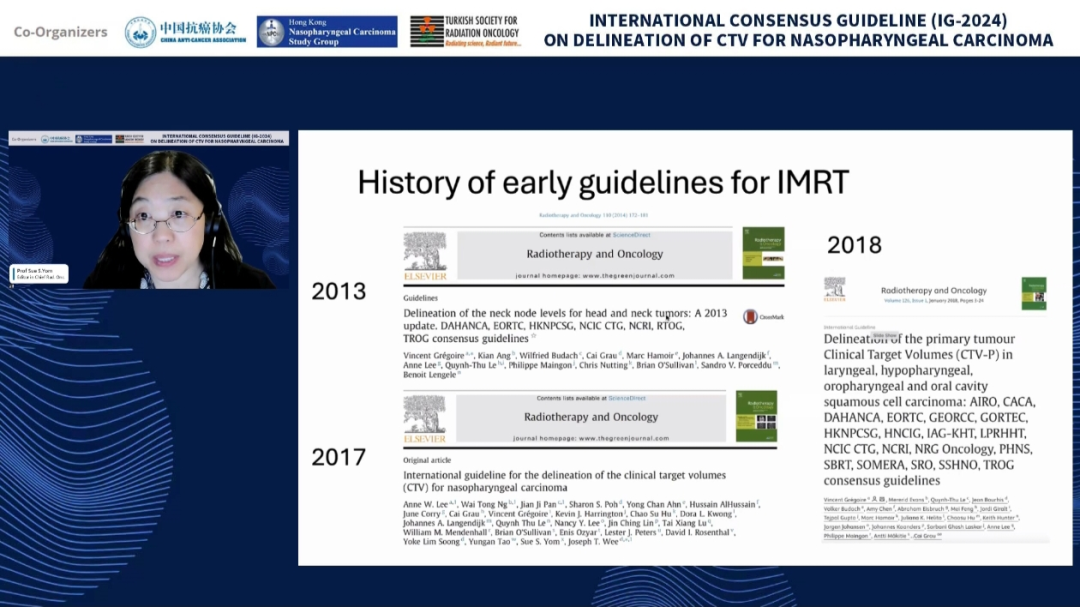Click the Prof Sue S. Yom name tag
This screenshot has width=1080, height=607.
39,274
